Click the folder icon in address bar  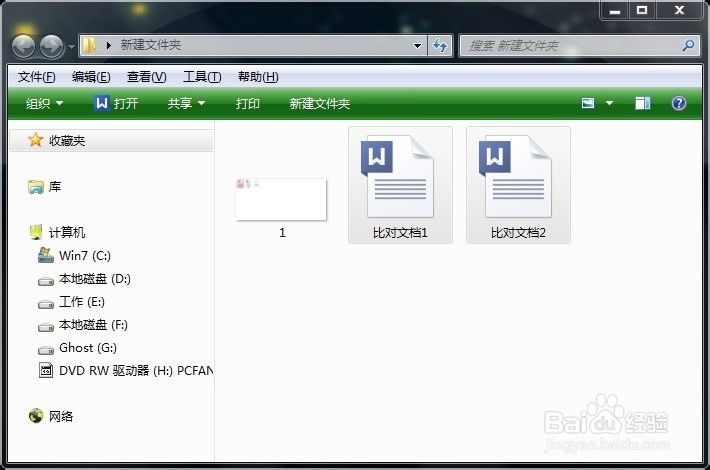pos(89,45)
